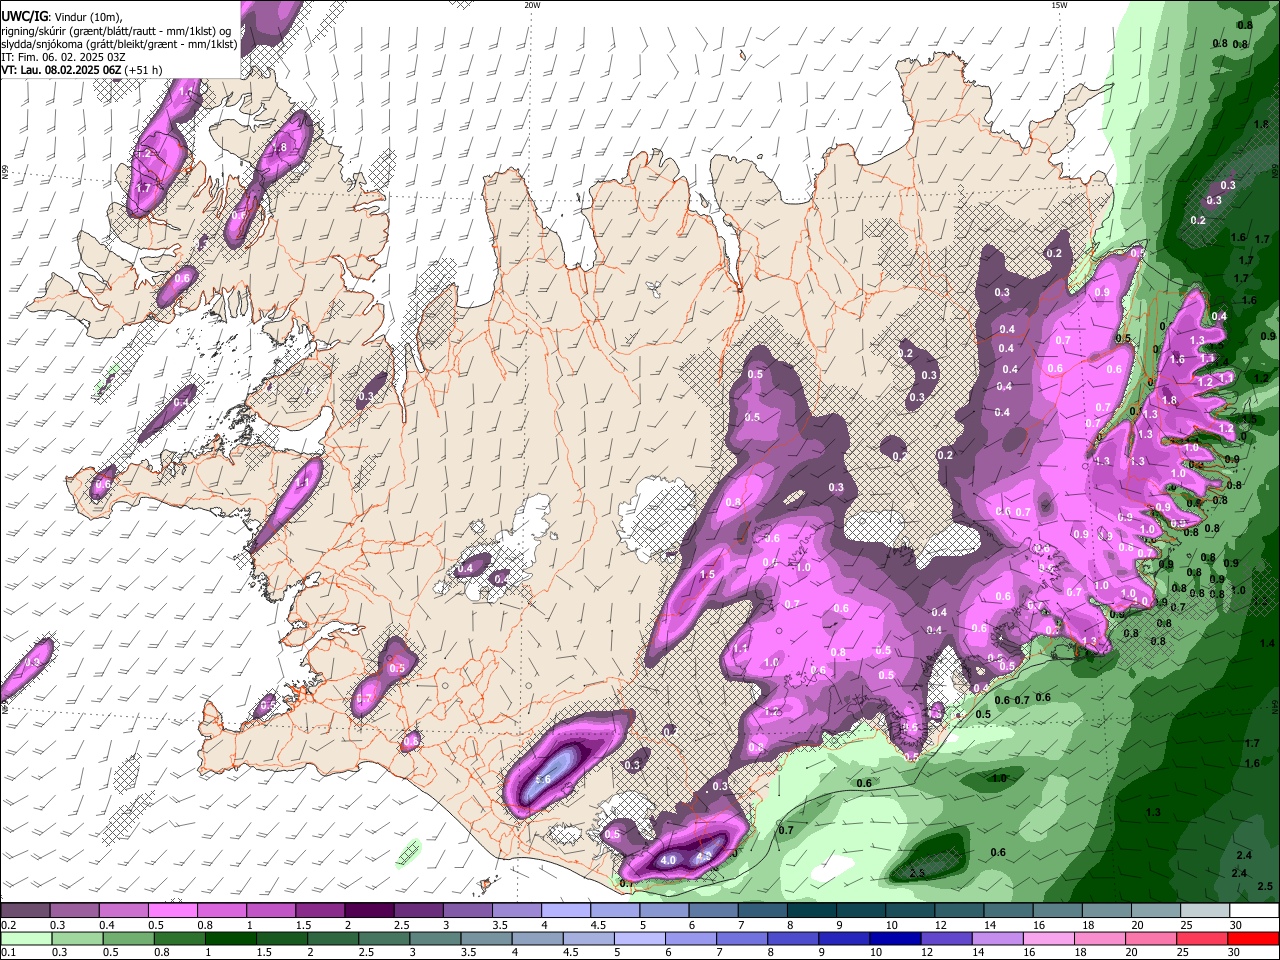This screenshot has height=960, width=1280.
Task: Pick bottom-row legend swatch between 14 and 16
Action: 997,938
